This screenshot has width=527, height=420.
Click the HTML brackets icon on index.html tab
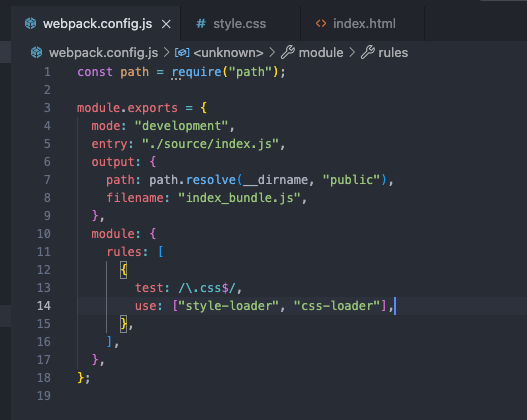321,24
